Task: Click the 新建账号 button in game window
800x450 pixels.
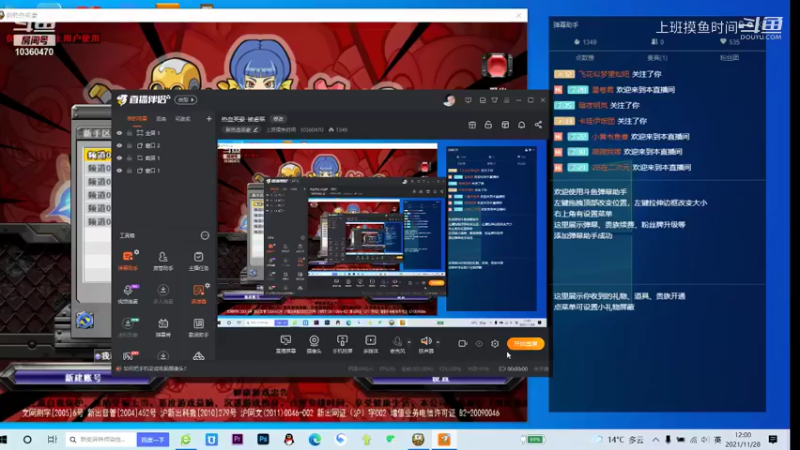Action: pos(83,378)
